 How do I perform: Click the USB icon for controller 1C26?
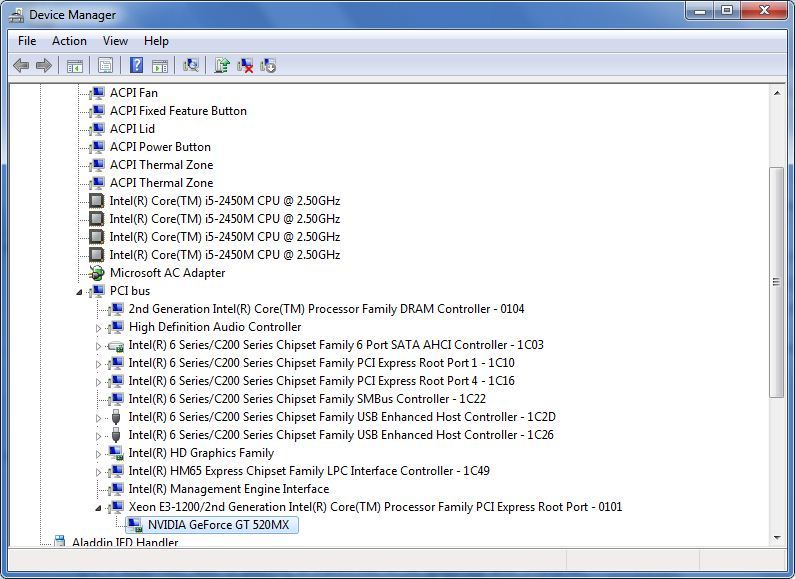click(x=116, y=435)
